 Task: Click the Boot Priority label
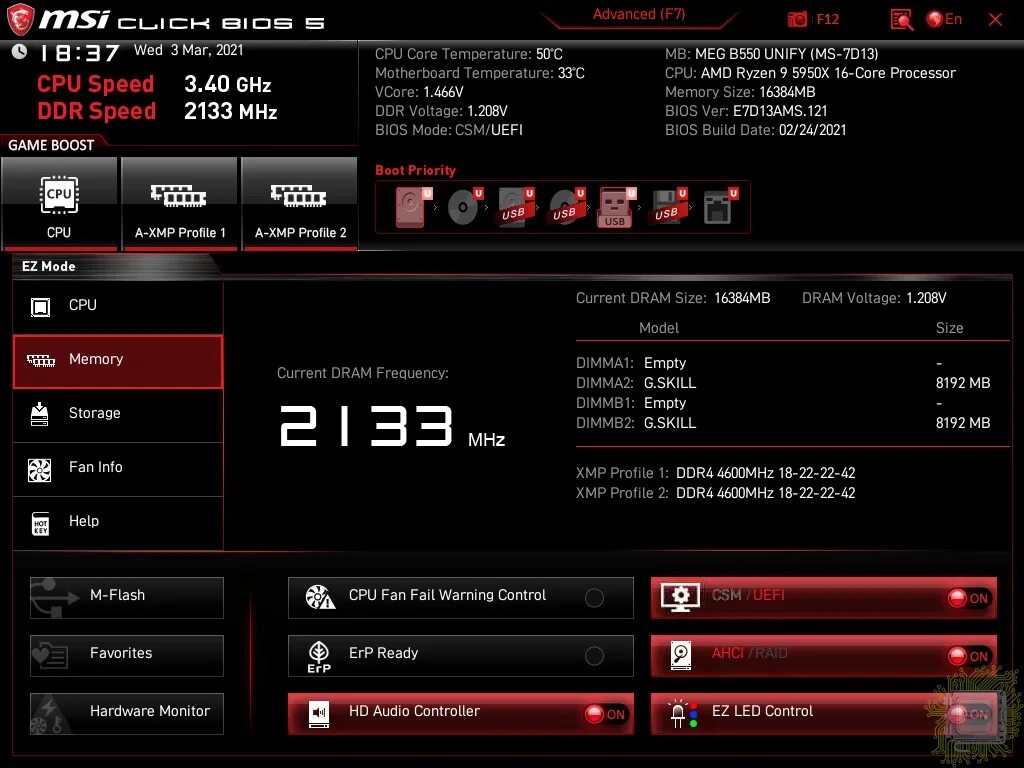[415, 170]
